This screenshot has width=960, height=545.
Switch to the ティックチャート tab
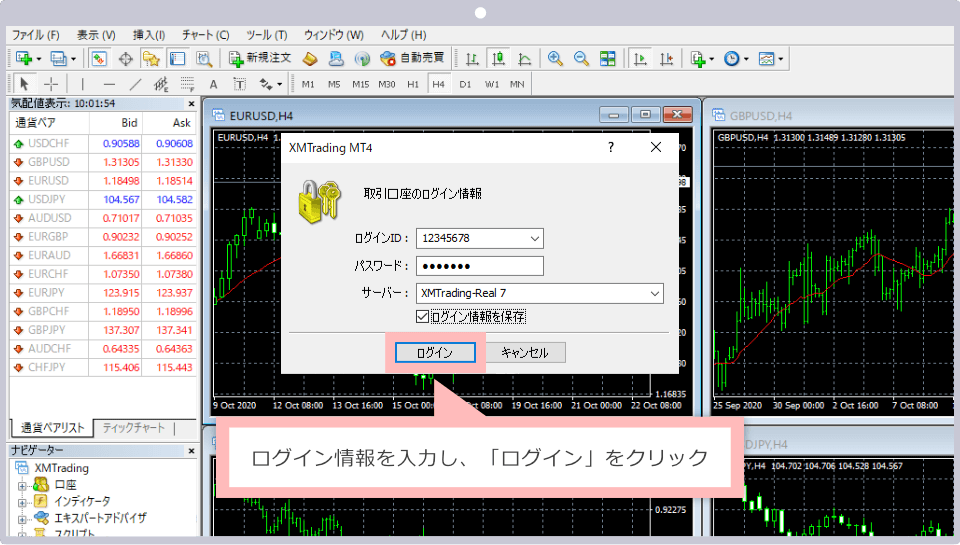pyautogui.click(x=134, y=428)
